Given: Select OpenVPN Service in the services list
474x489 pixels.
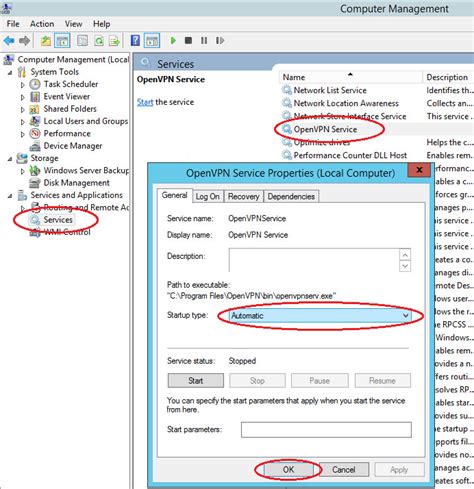Looking at the screenshot, I should point(325,129).
